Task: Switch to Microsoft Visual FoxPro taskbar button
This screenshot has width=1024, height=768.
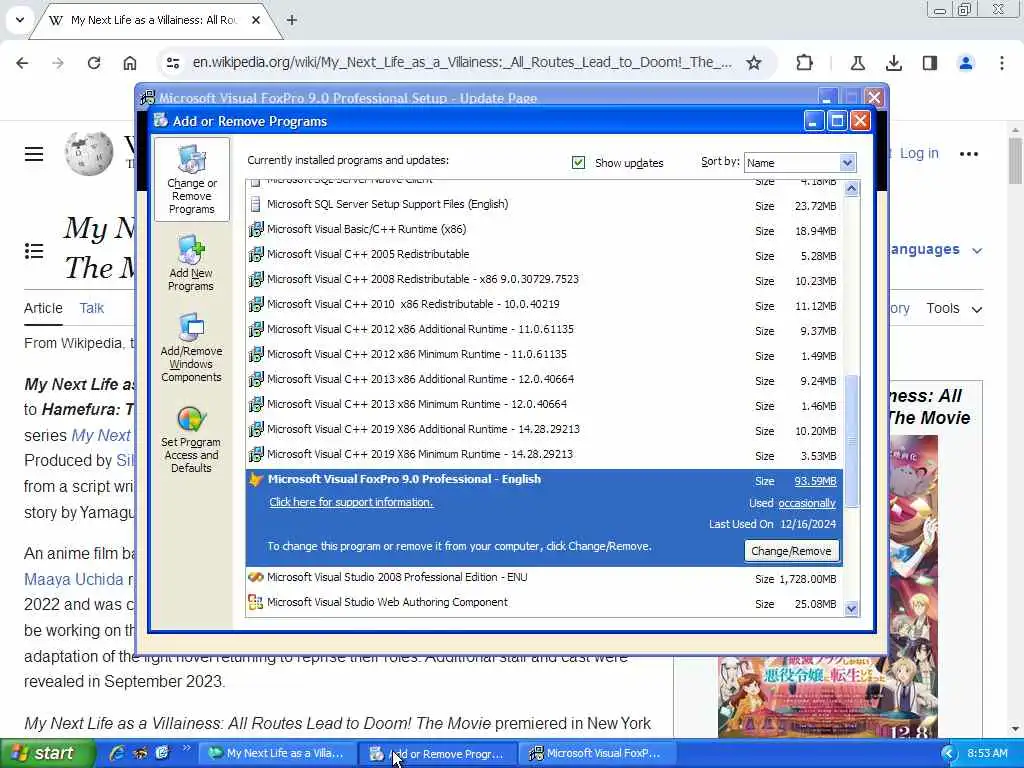Action: (597, 754)
